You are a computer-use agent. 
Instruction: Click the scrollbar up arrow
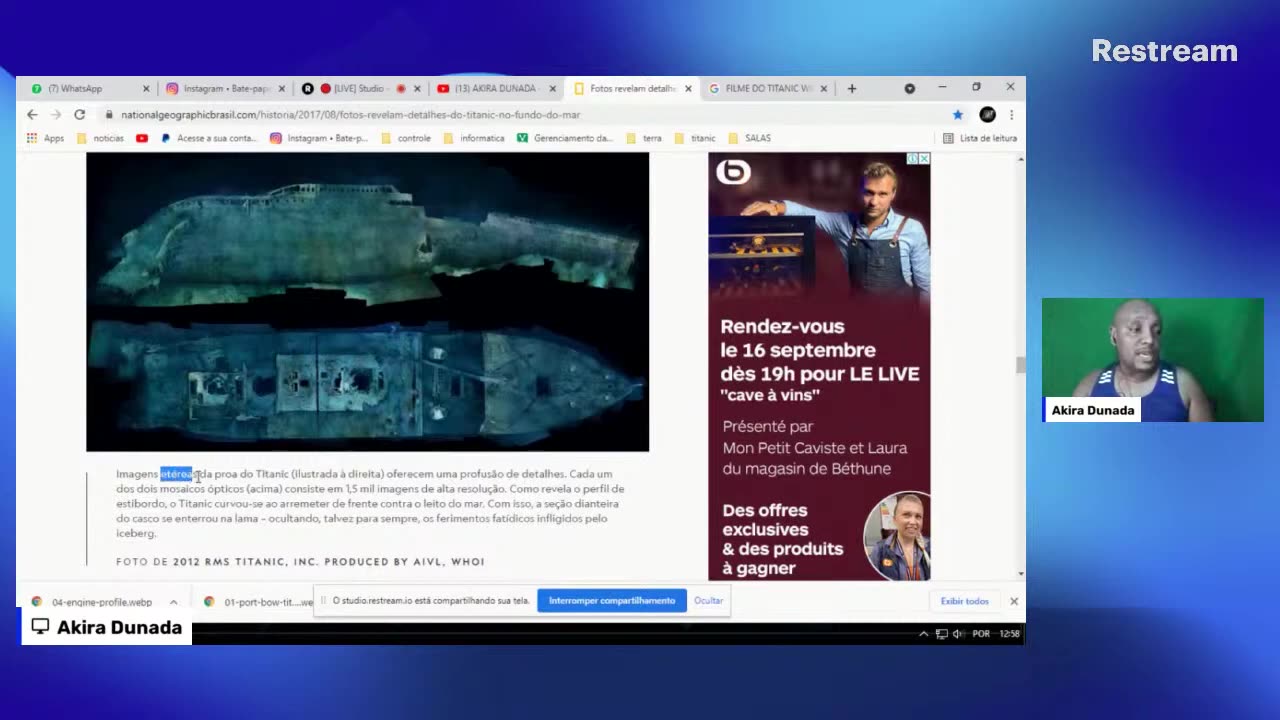tap(1020, 158)
